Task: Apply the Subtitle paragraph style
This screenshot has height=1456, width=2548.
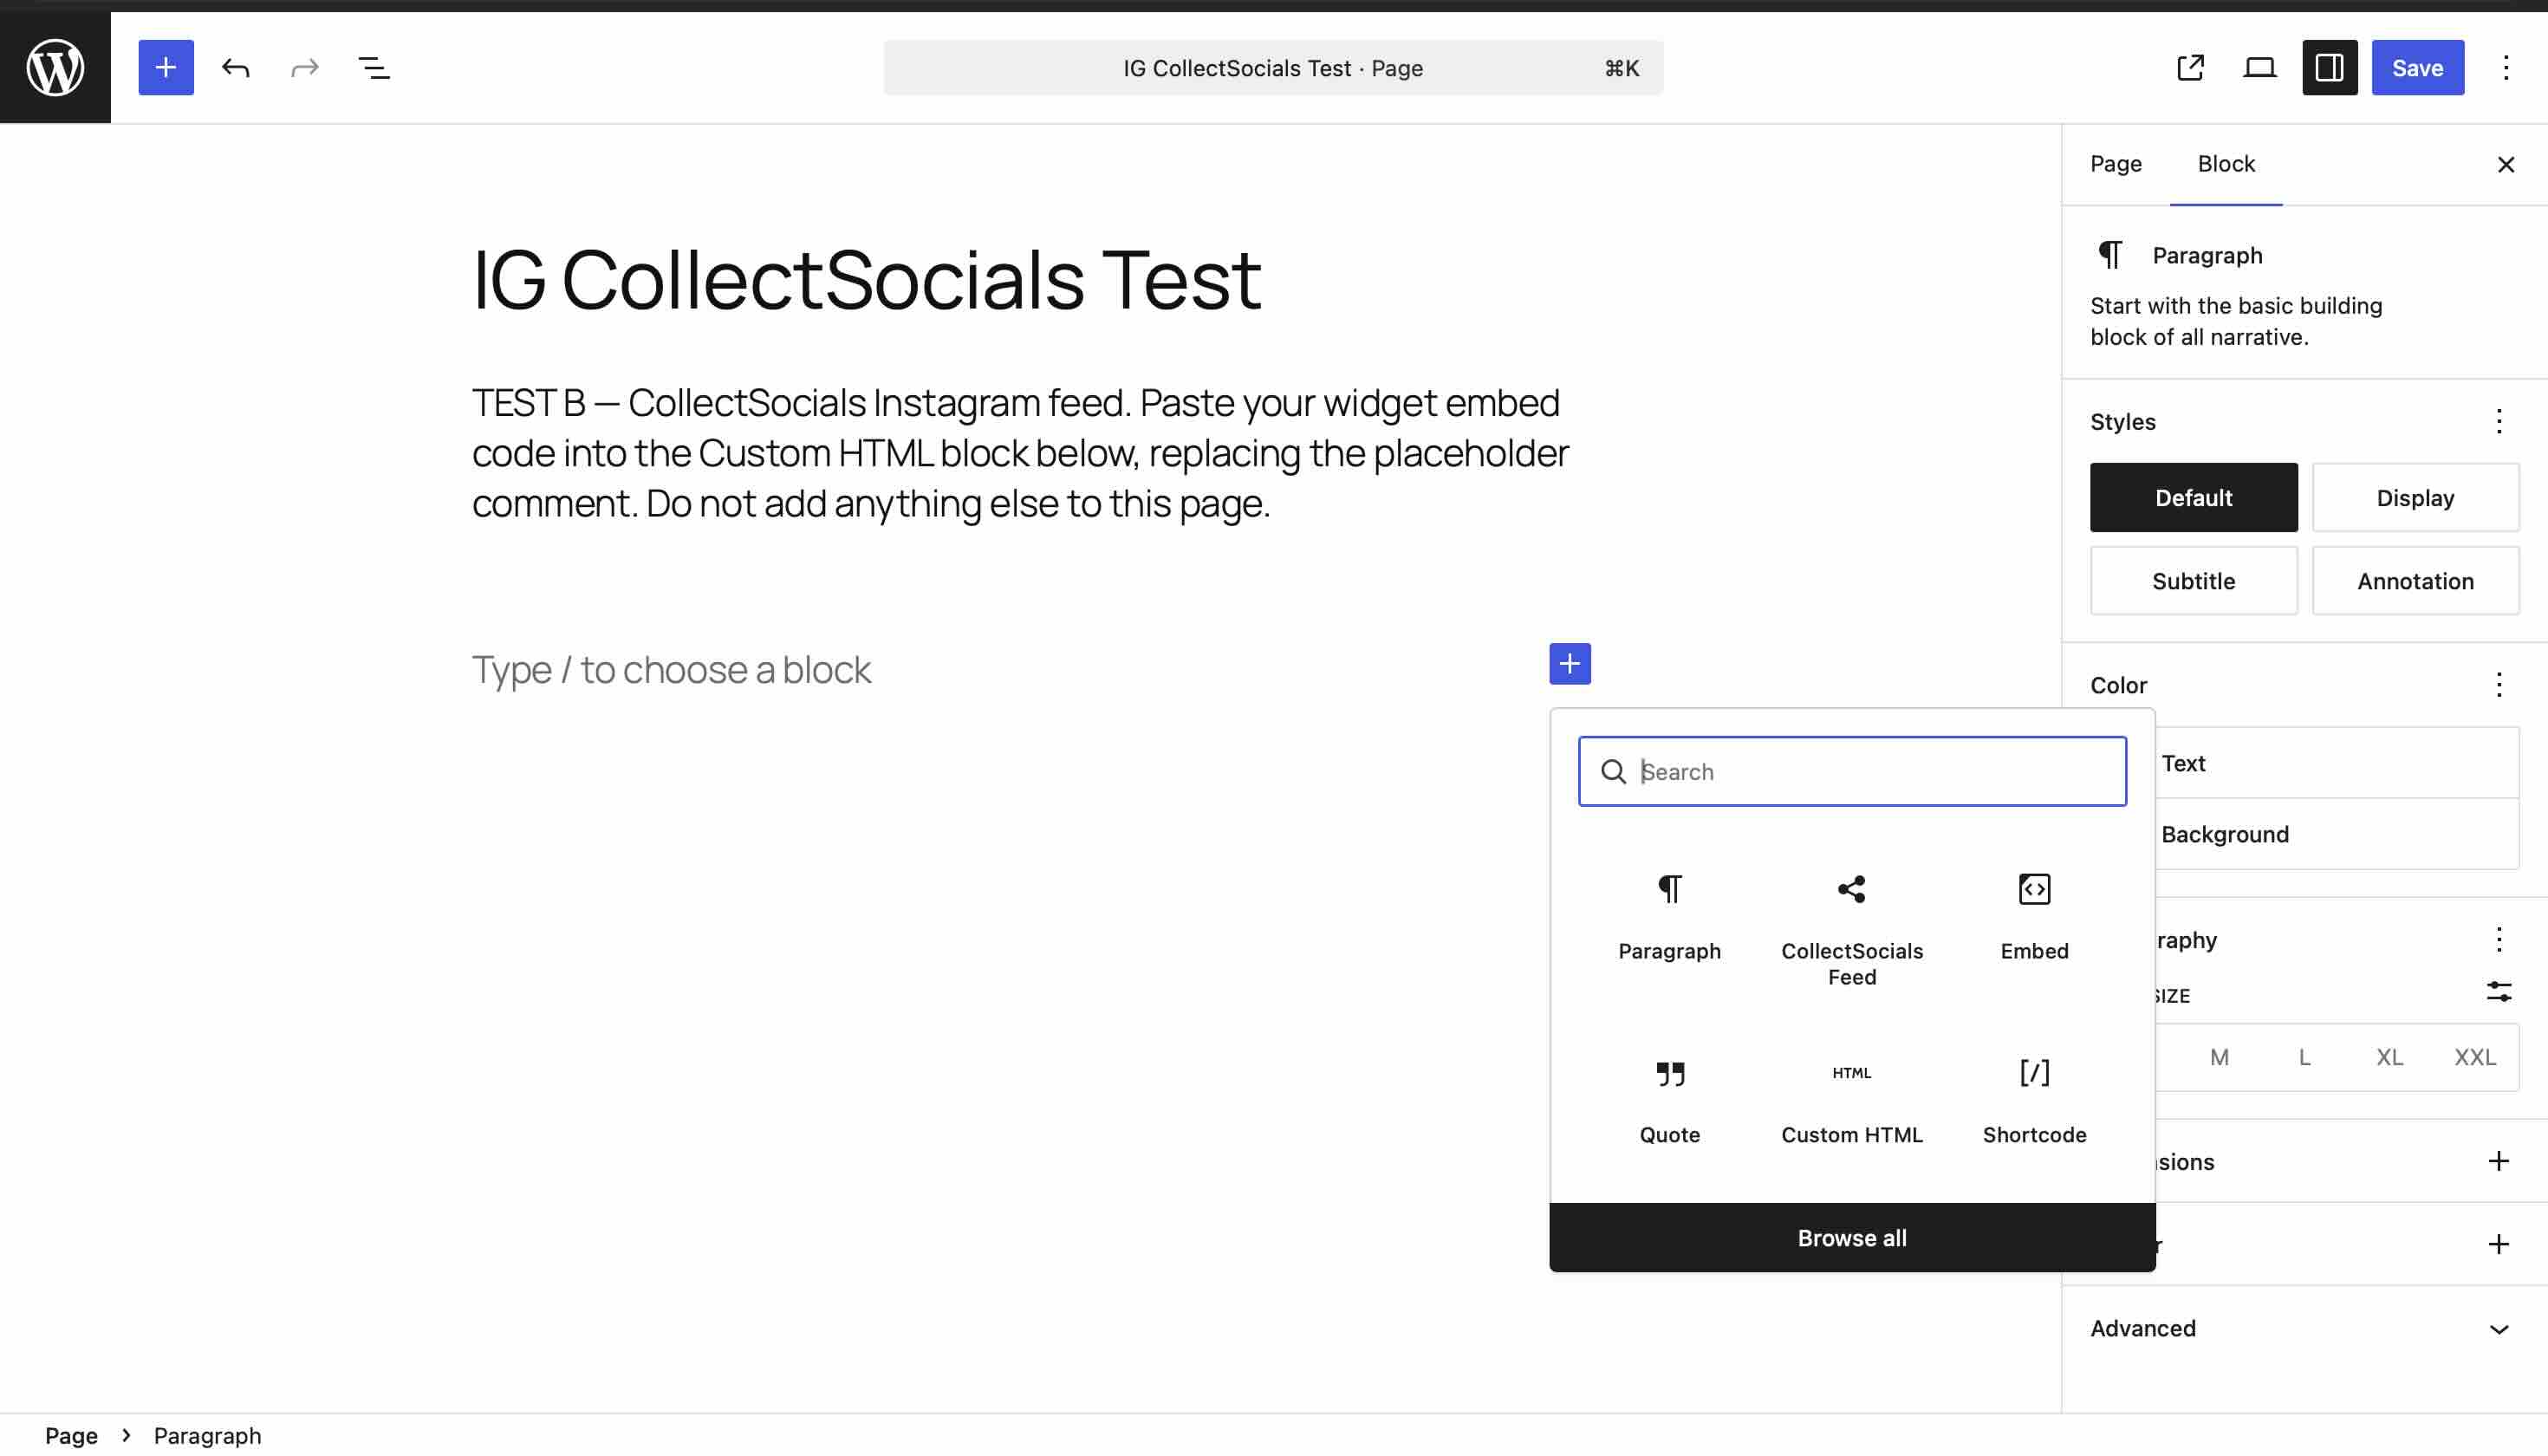Action: (2193, 580)
